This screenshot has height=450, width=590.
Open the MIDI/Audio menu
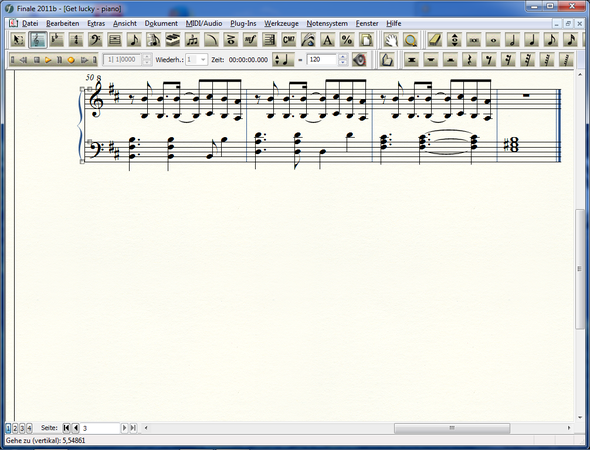point(204,23)
